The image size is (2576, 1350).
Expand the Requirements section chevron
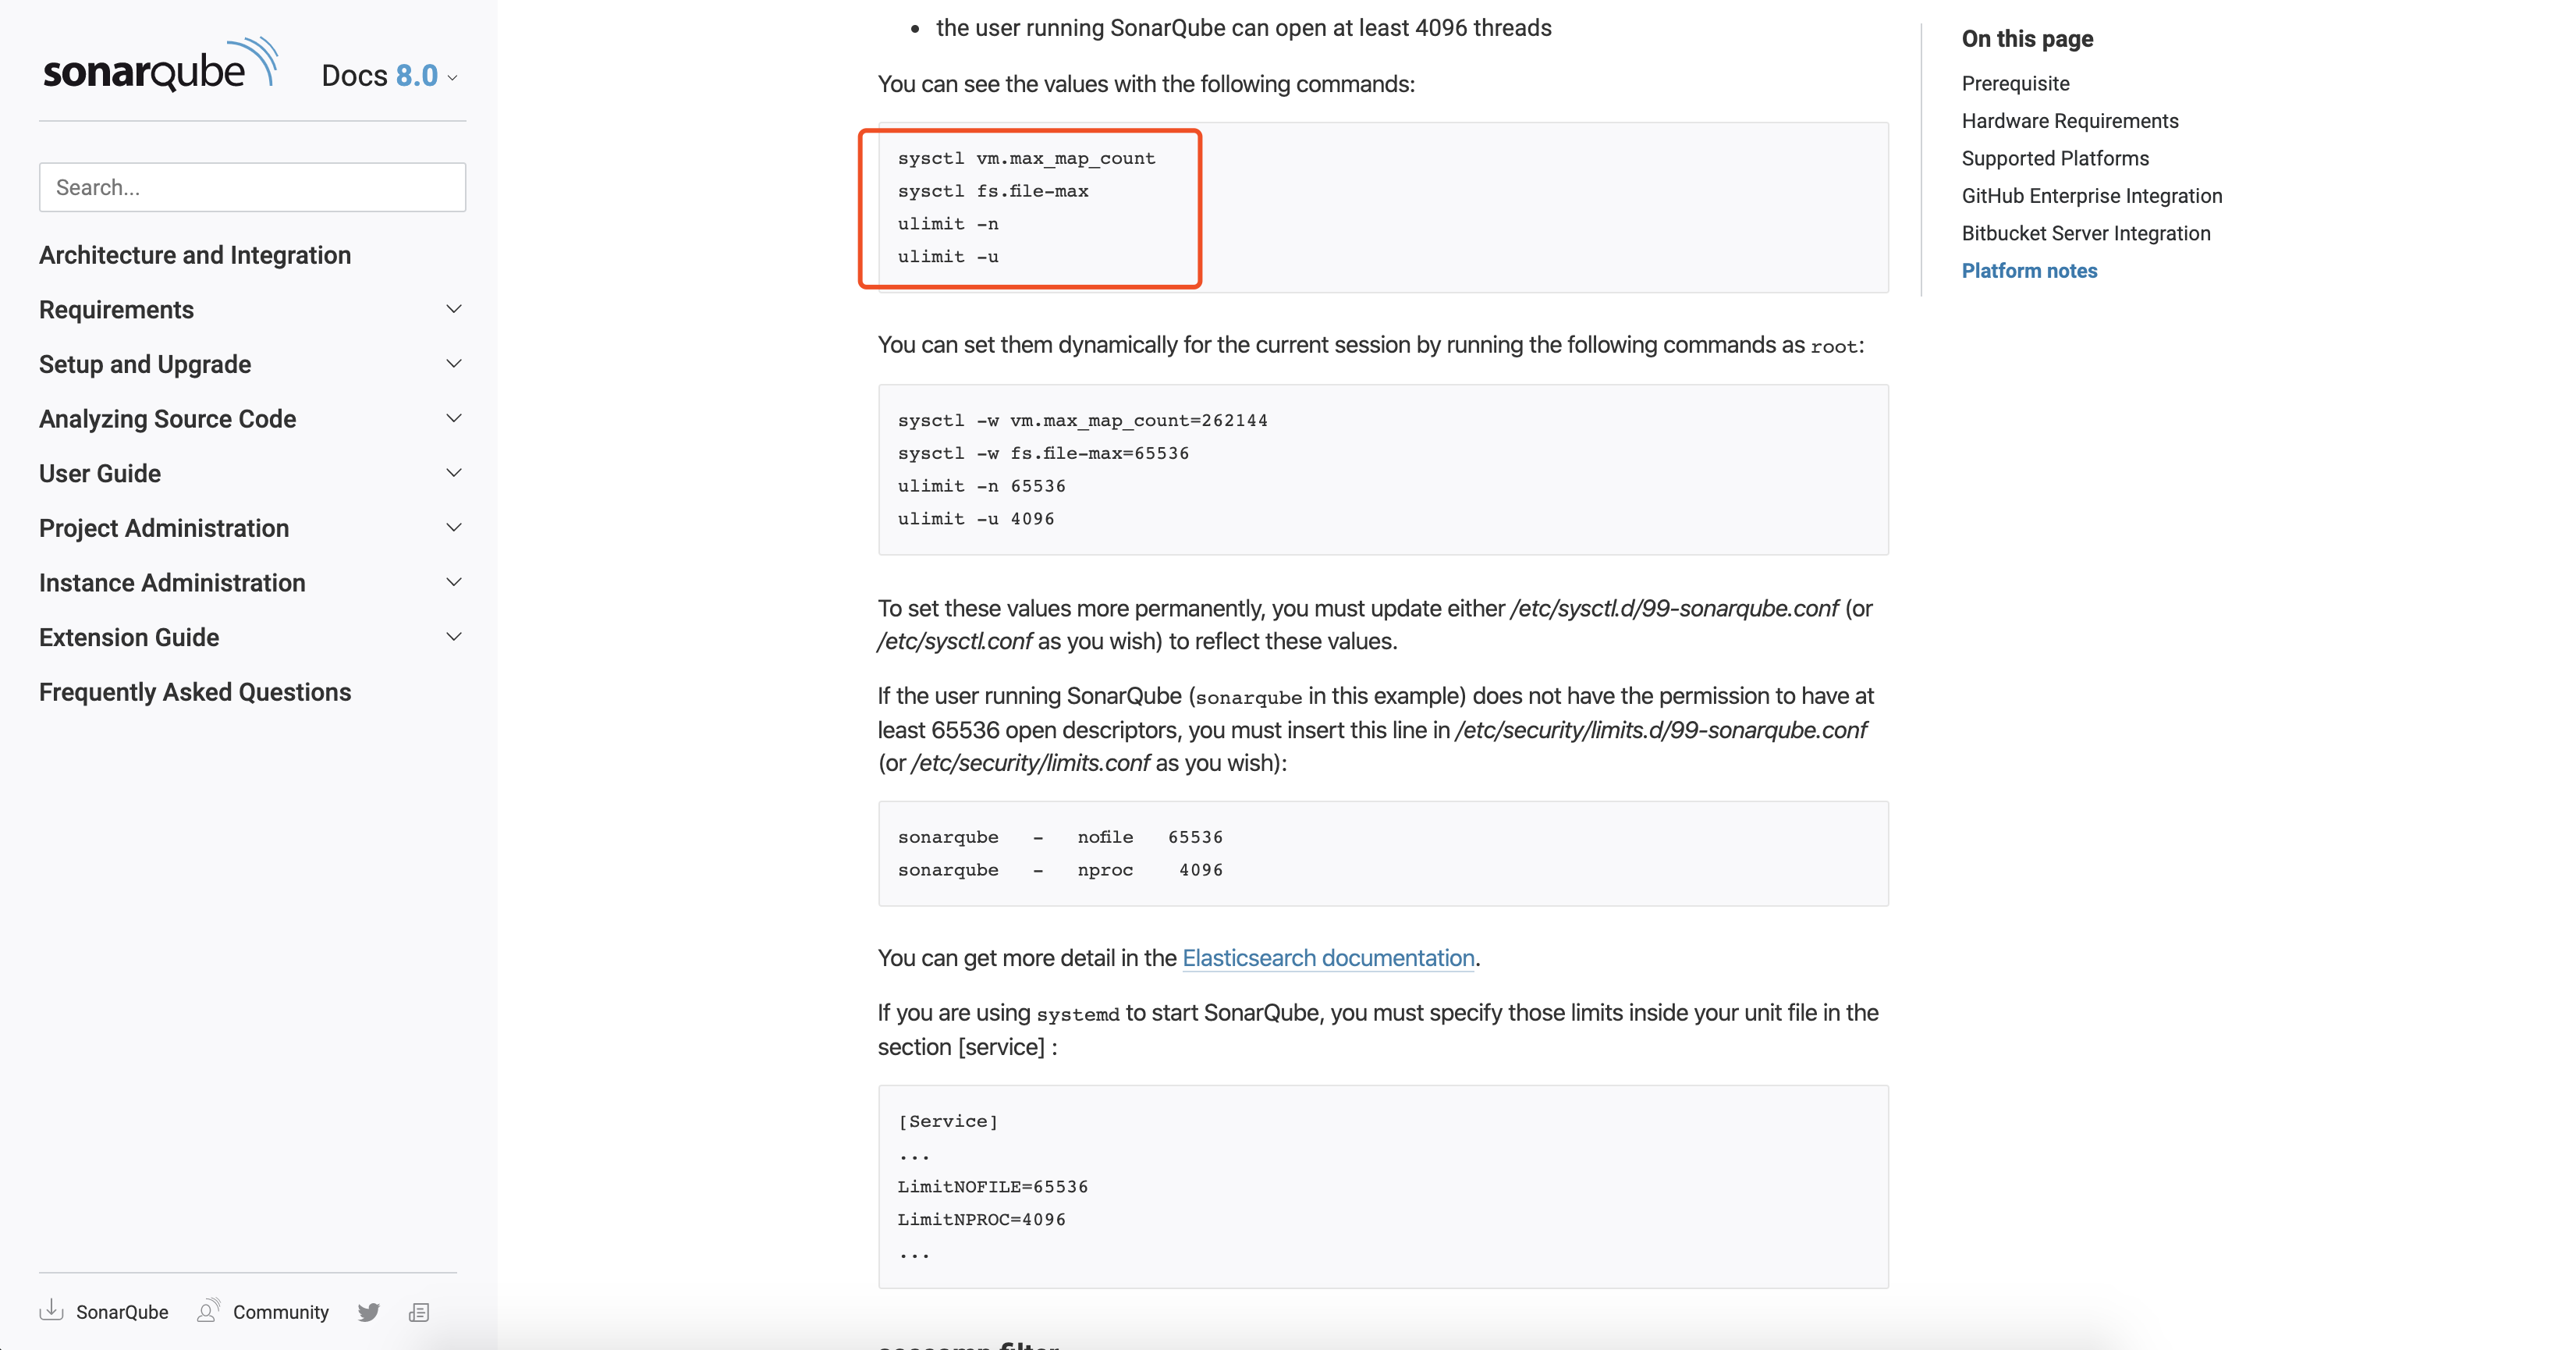(x=454, y=309)
